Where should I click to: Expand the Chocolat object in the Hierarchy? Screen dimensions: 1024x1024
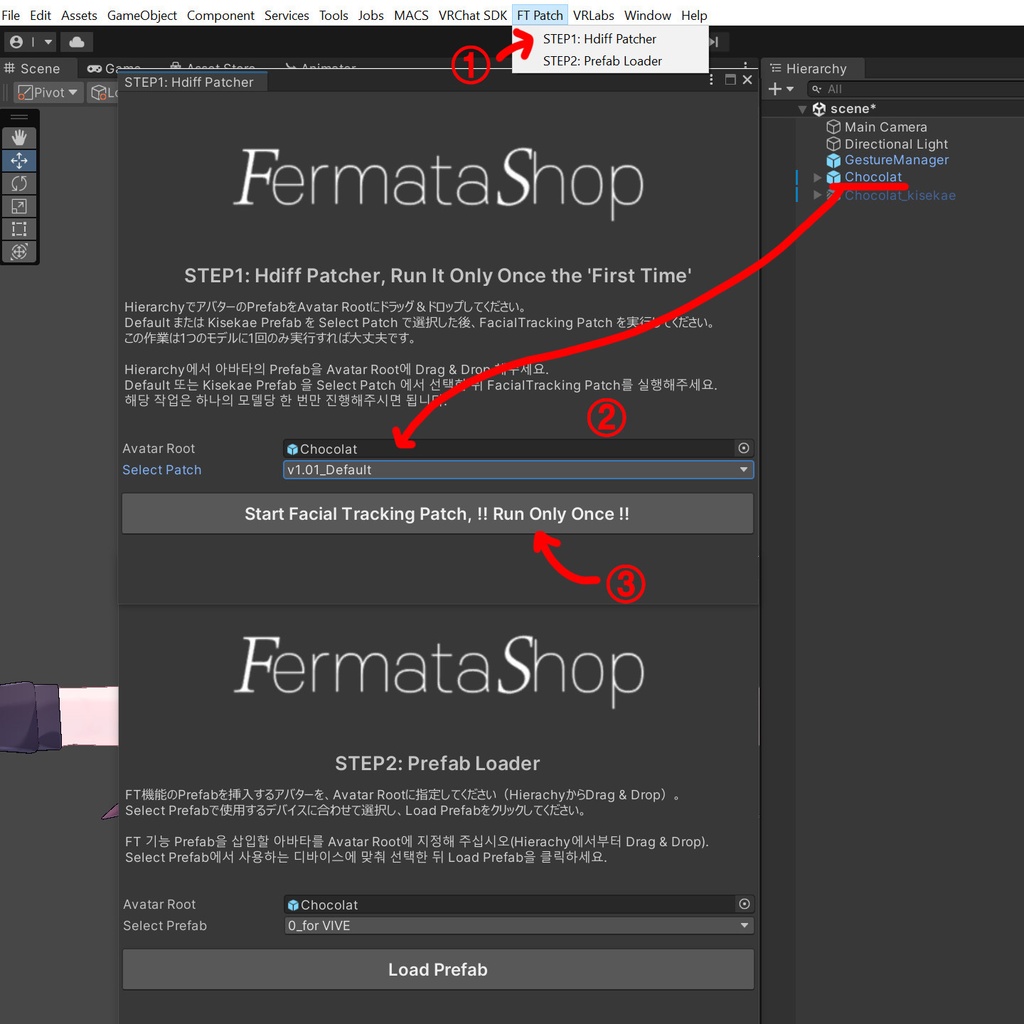pyautogui.click(x=818, y=177)
